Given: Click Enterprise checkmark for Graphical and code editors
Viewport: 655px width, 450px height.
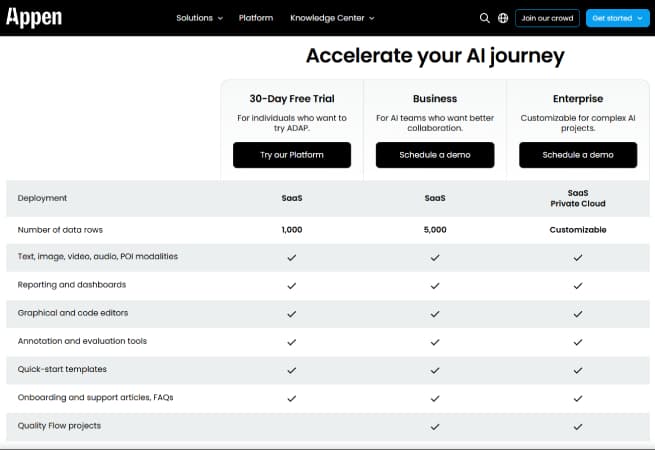Looking at the screenshot, I should point(578,313).
